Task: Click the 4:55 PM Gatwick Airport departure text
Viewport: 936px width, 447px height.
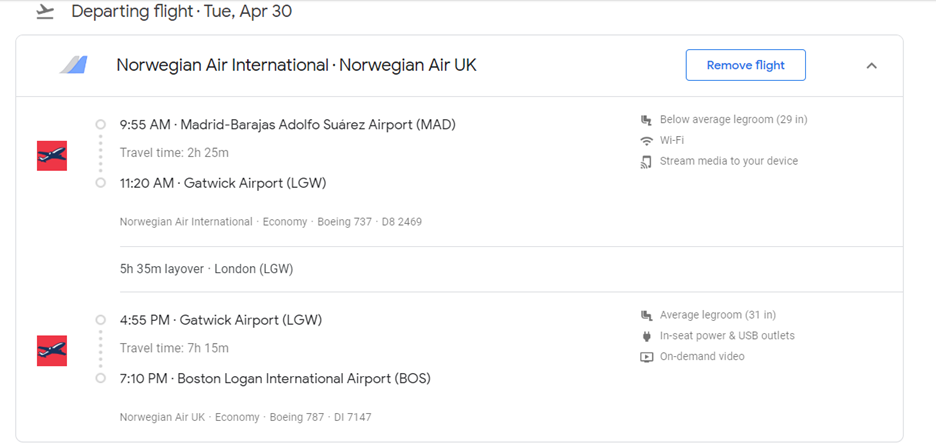Action: coord(220,320)
